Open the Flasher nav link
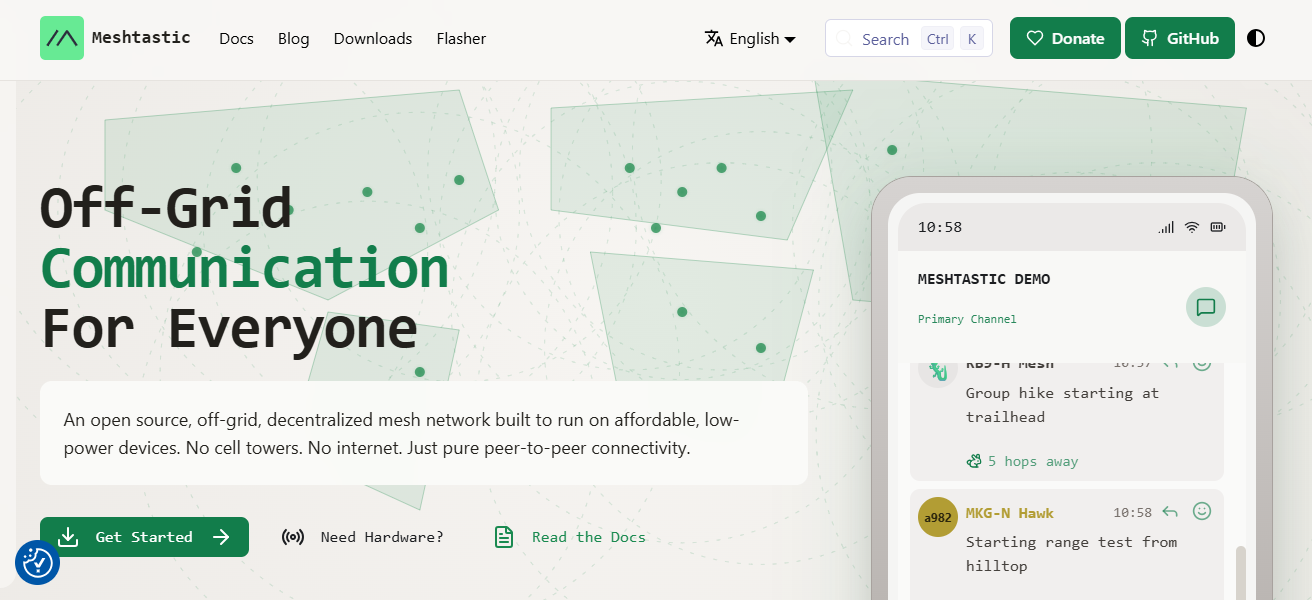Image resolution: width=1312 pixels, height=600 pixels. (461, 39)
